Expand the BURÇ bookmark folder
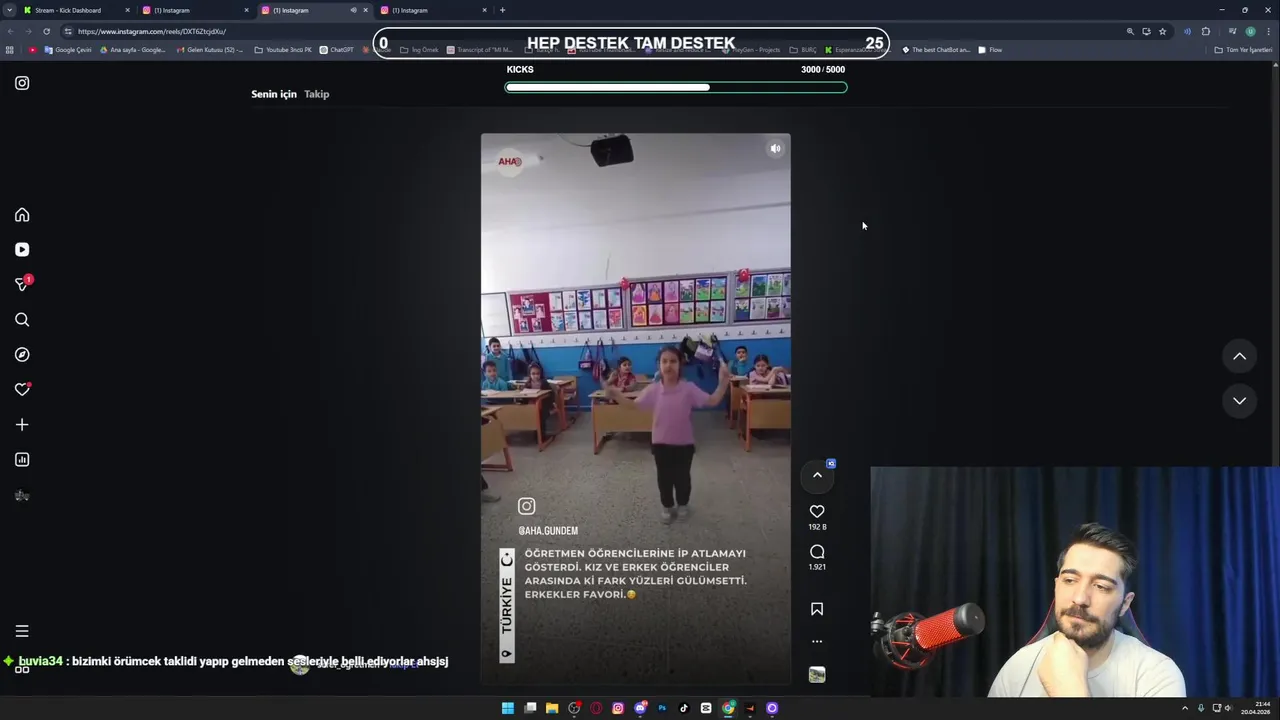 click(x=803, y=50)
